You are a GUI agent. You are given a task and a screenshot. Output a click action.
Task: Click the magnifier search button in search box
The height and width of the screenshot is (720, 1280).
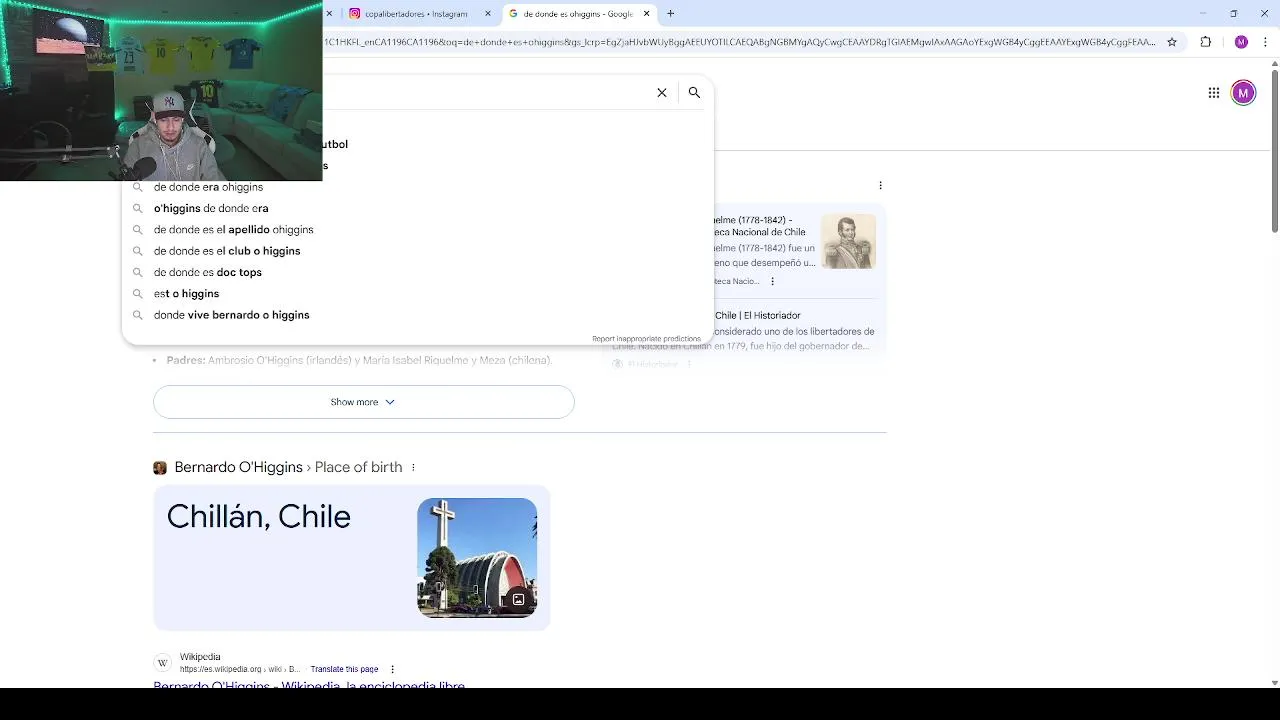[x=694, y=93]
